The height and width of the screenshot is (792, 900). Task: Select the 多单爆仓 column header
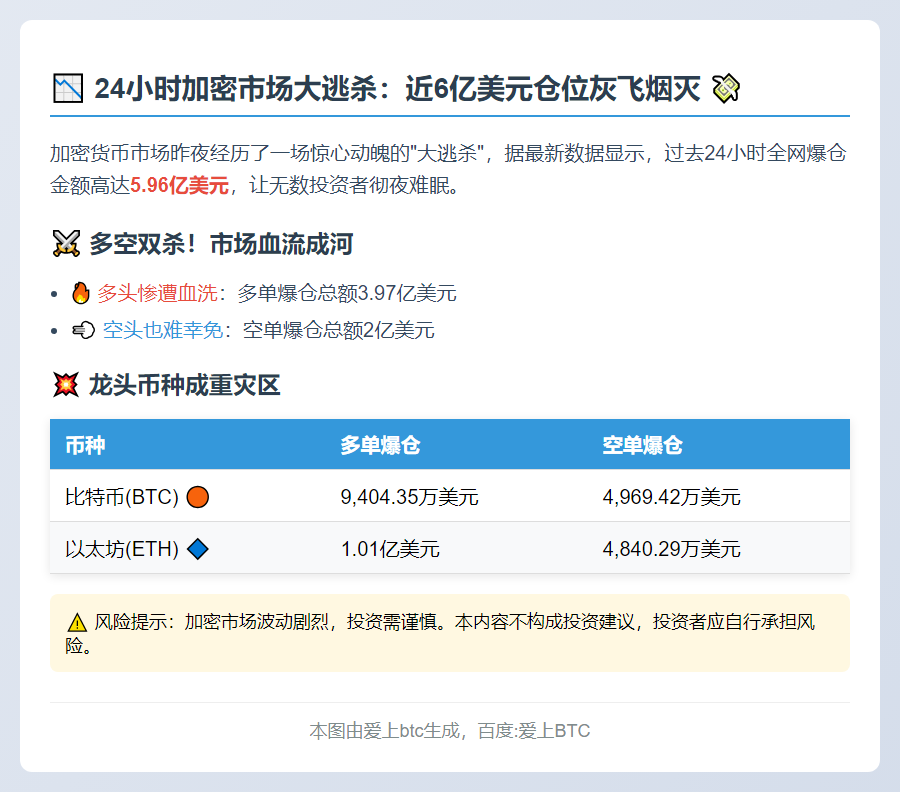(x=380, y=445)
